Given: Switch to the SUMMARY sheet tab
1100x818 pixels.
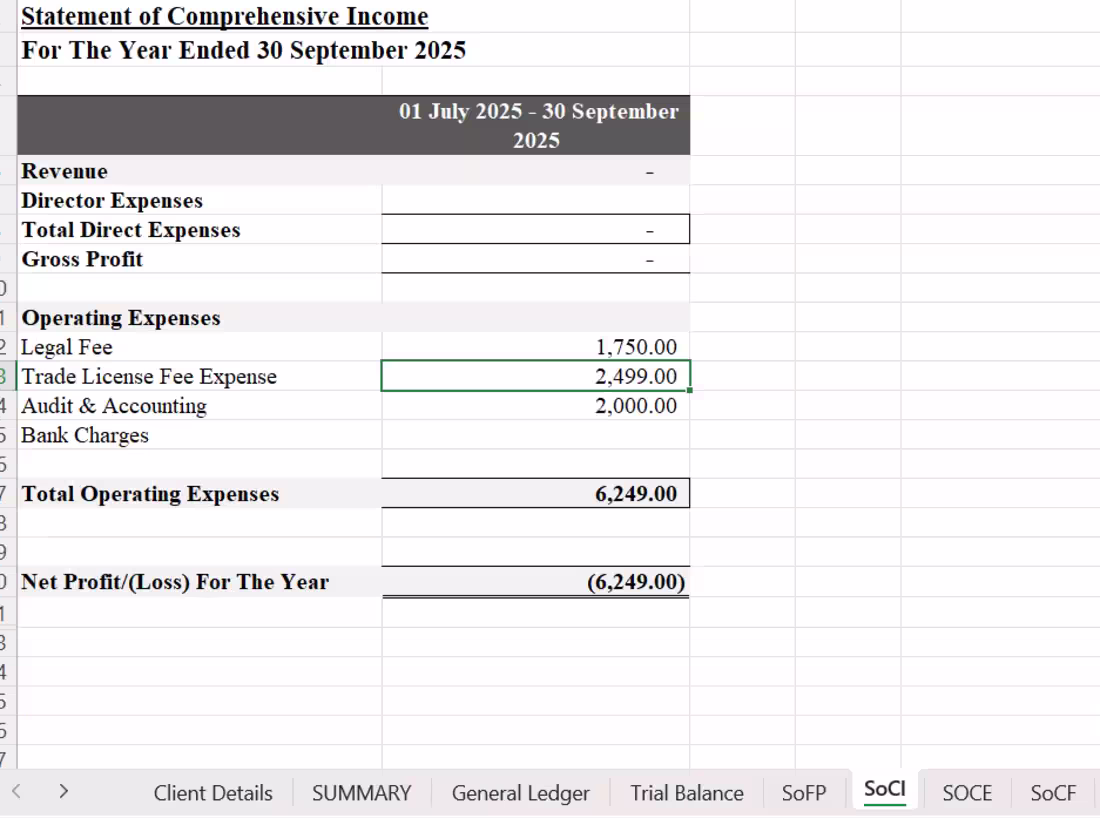Looking at the screenshot, I should coord(361,793).
